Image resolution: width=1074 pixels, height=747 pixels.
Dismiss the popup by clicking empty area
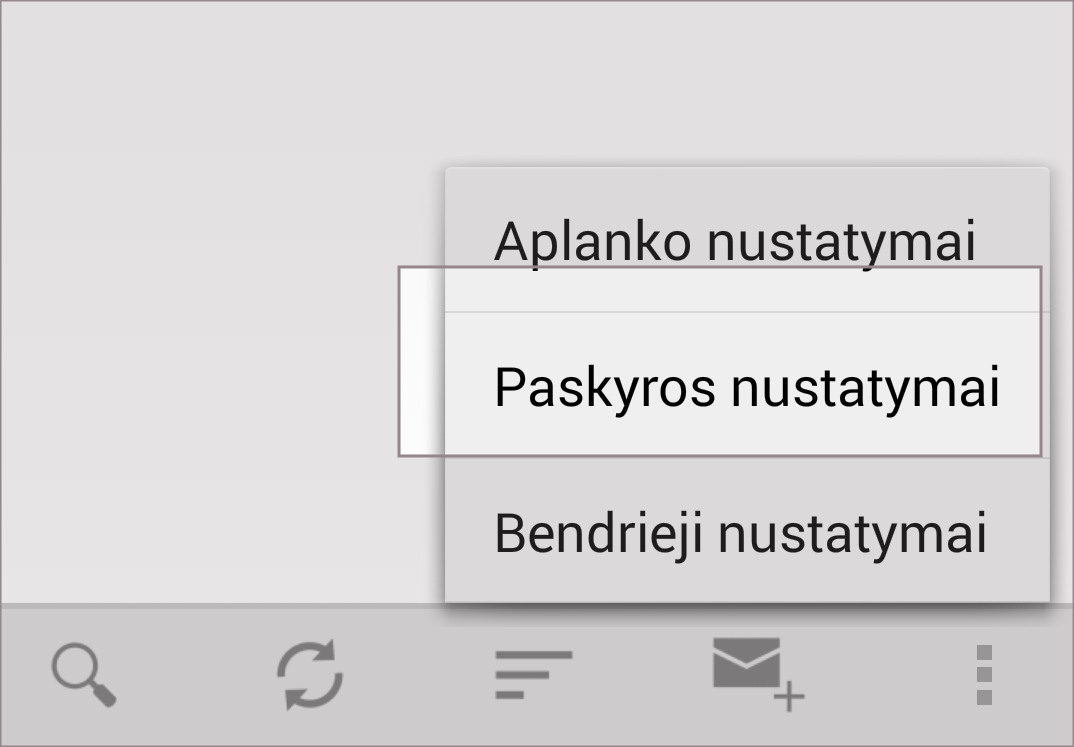[x=200, y=300]
